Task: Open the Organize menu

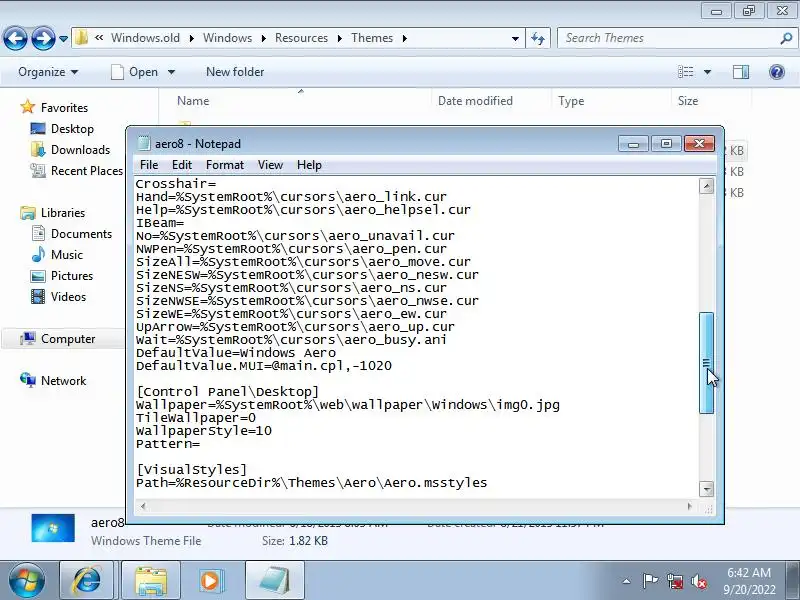Action: point(48,72)
